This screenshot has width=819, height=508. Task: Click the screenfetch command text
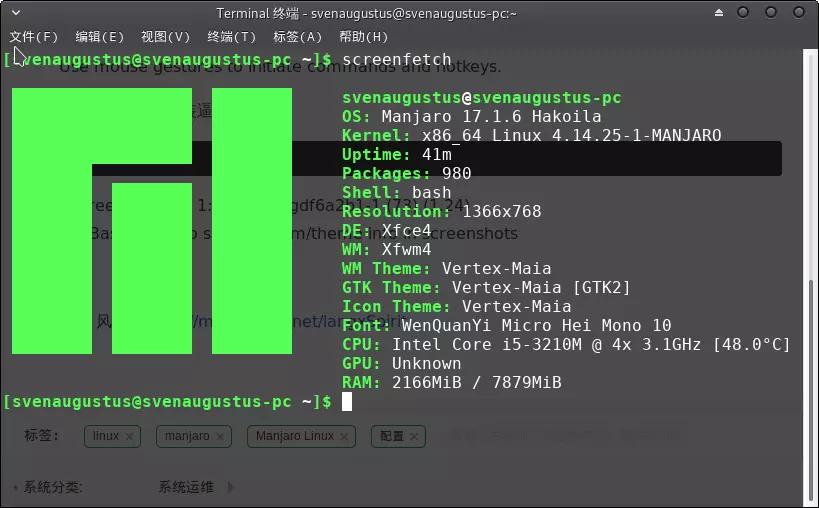[x=396, y=60]
